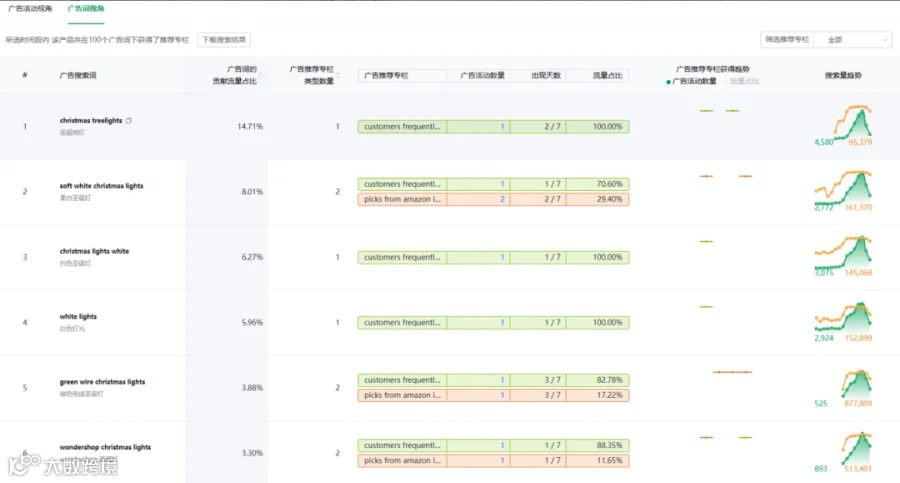The height and width of the screenshot is (483, 900).
Task: Select the 广告活动数量 trend radio option
Action: click(x=691, y=82)
